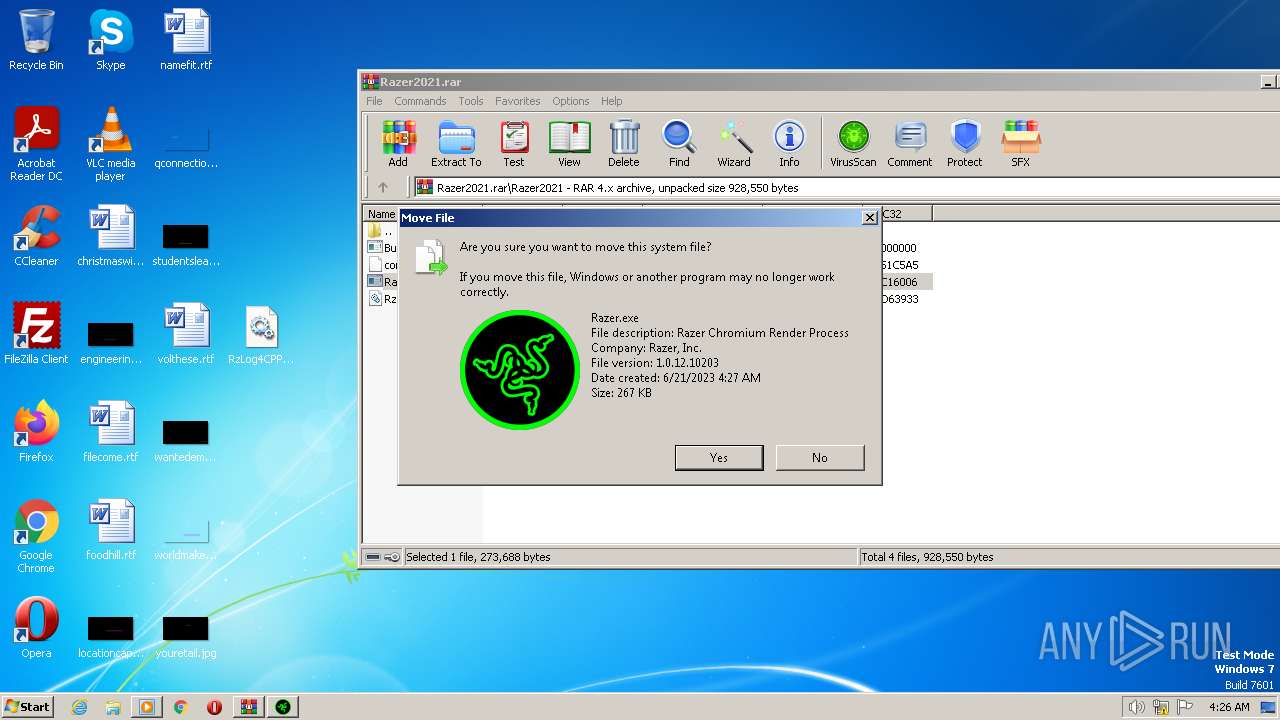Click the Delete trash can toolbar icon

(624, 144)
